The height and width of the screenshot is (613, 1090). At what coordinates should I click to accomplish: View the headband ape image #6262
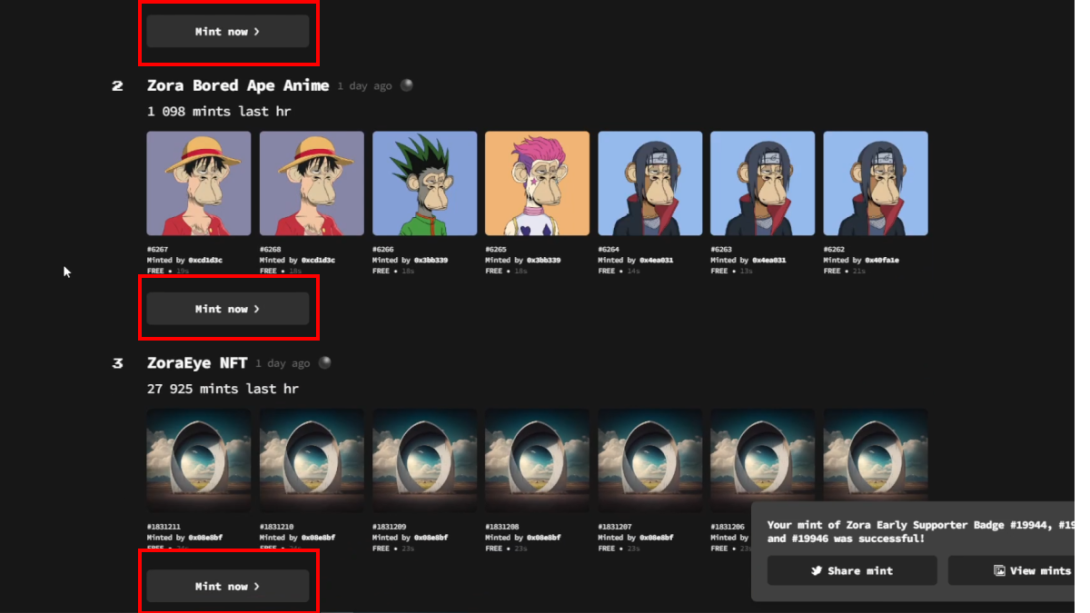point(875,183)
